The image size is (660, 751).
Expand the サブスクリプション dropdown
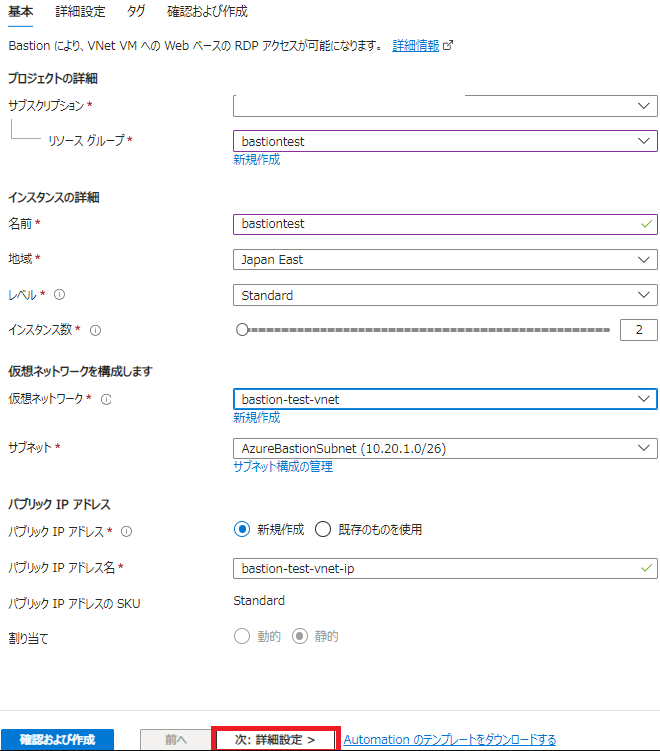(445, 106)
